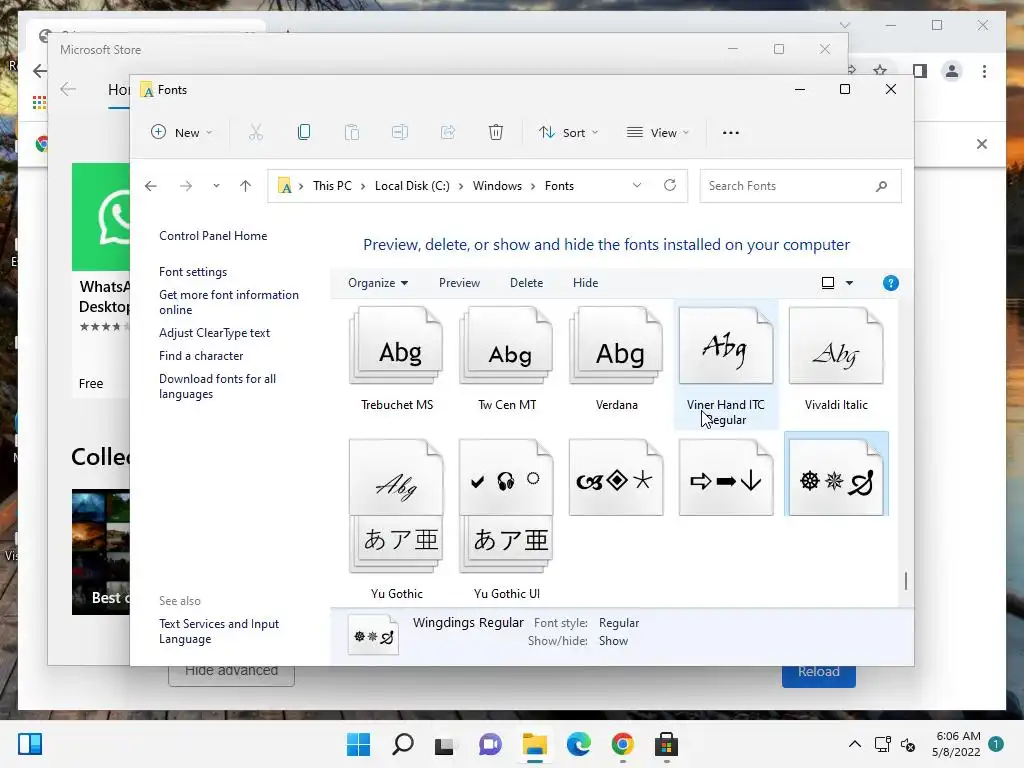Click Delete in fonts command bar

(526, 283)
